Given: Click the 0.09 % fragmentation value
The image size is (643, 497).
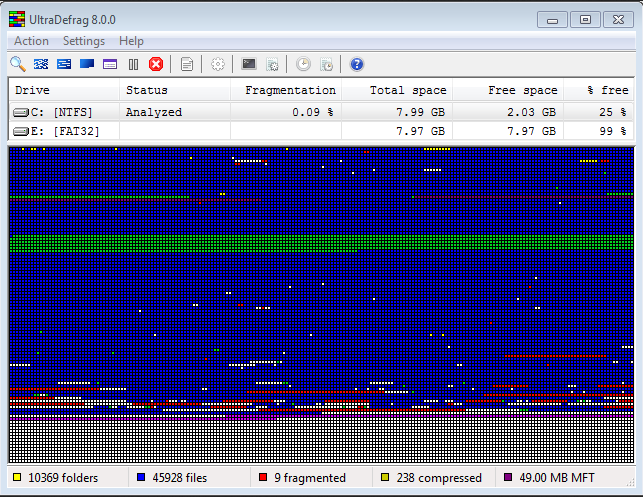Looking at the screenshot, I should [x=312, y=112].
